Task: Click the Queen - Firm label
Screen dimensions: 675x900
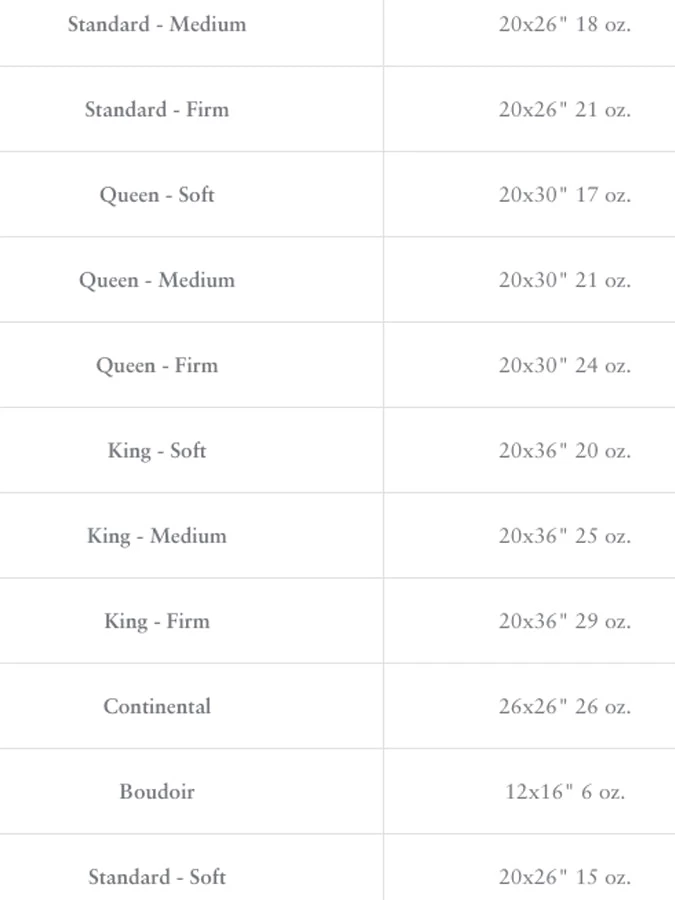Action: point(157,365)
